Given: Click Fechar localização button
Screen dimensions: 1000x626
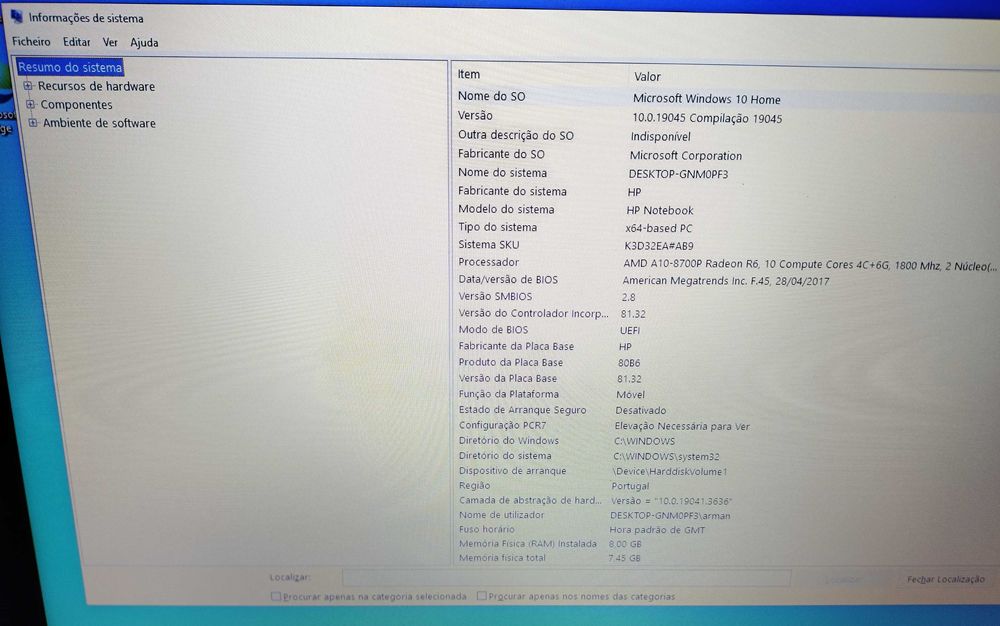Looking at the screenshot, I should [945, 579].
